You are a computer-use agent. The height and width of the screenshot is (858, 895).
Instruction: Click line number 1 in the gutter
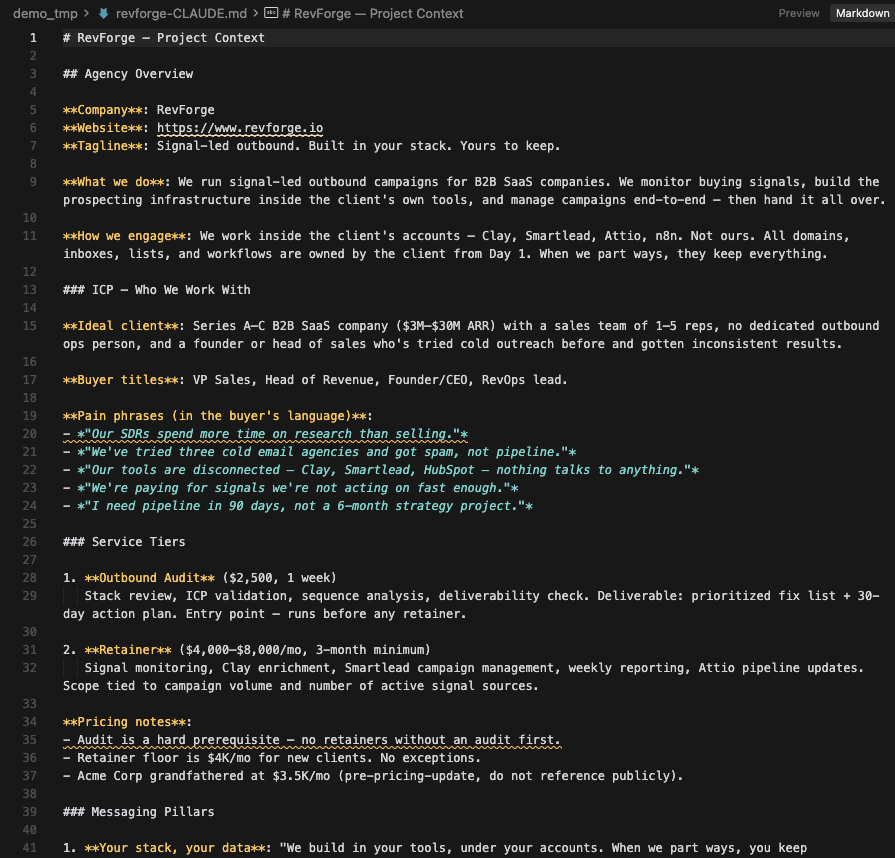[x=33, y=38]
